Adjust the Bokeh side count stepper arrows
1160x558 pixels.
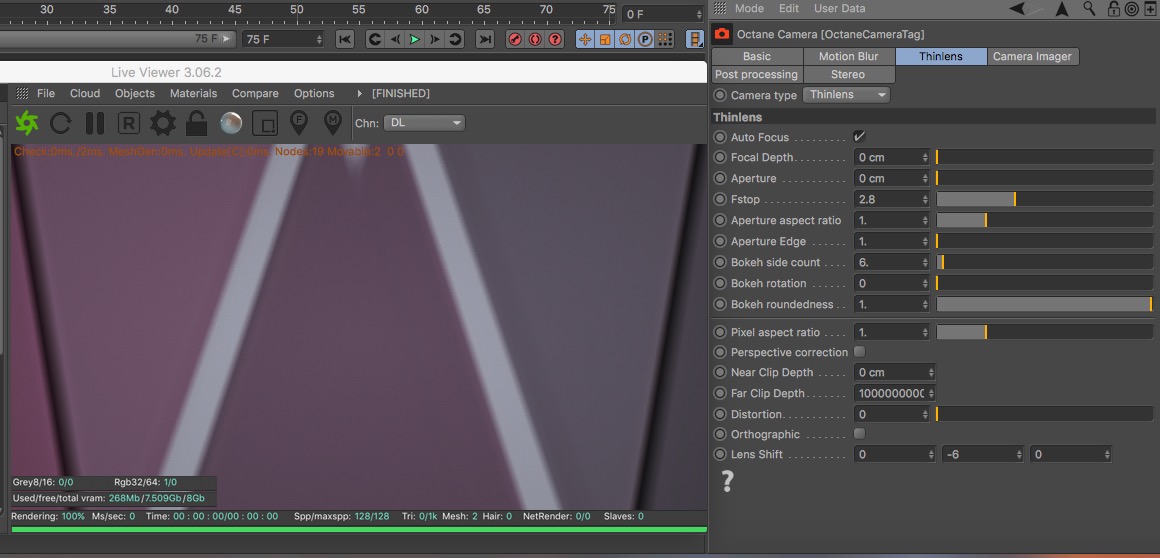(x=925, y=262)
